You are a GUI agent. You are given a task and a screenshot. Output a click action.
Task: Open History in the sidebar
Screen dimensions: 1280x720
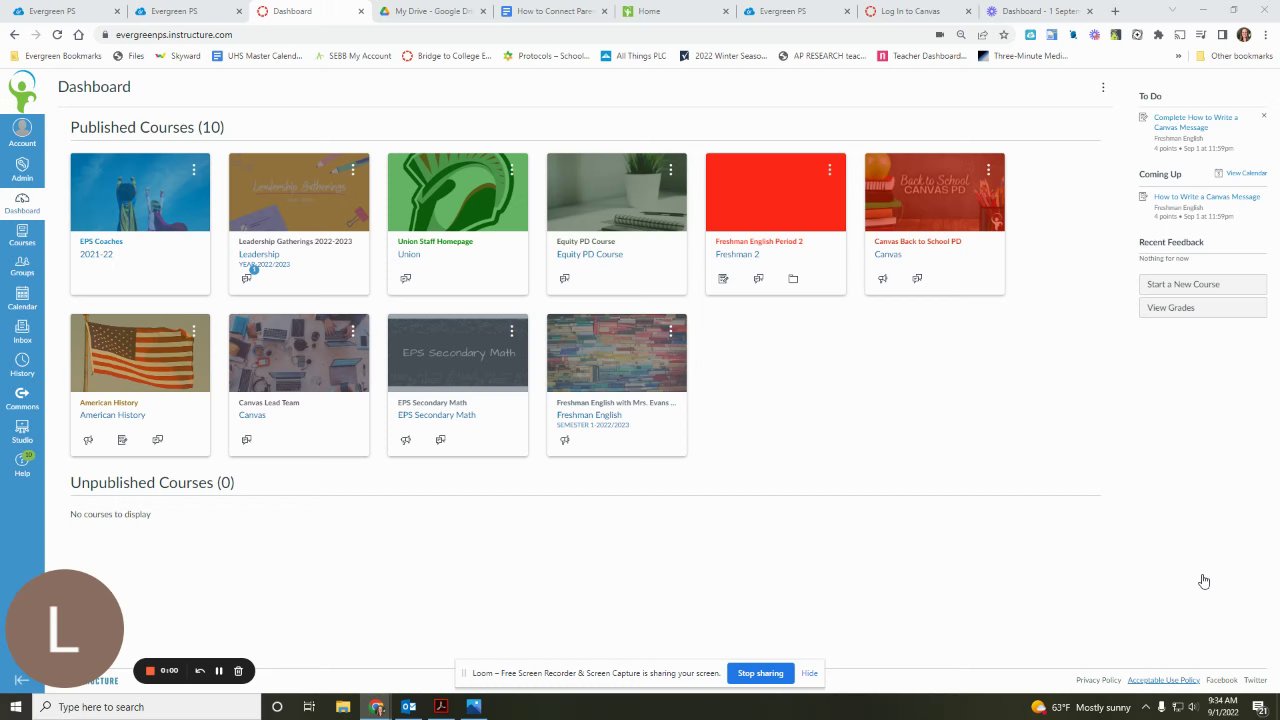pos(22,365)
